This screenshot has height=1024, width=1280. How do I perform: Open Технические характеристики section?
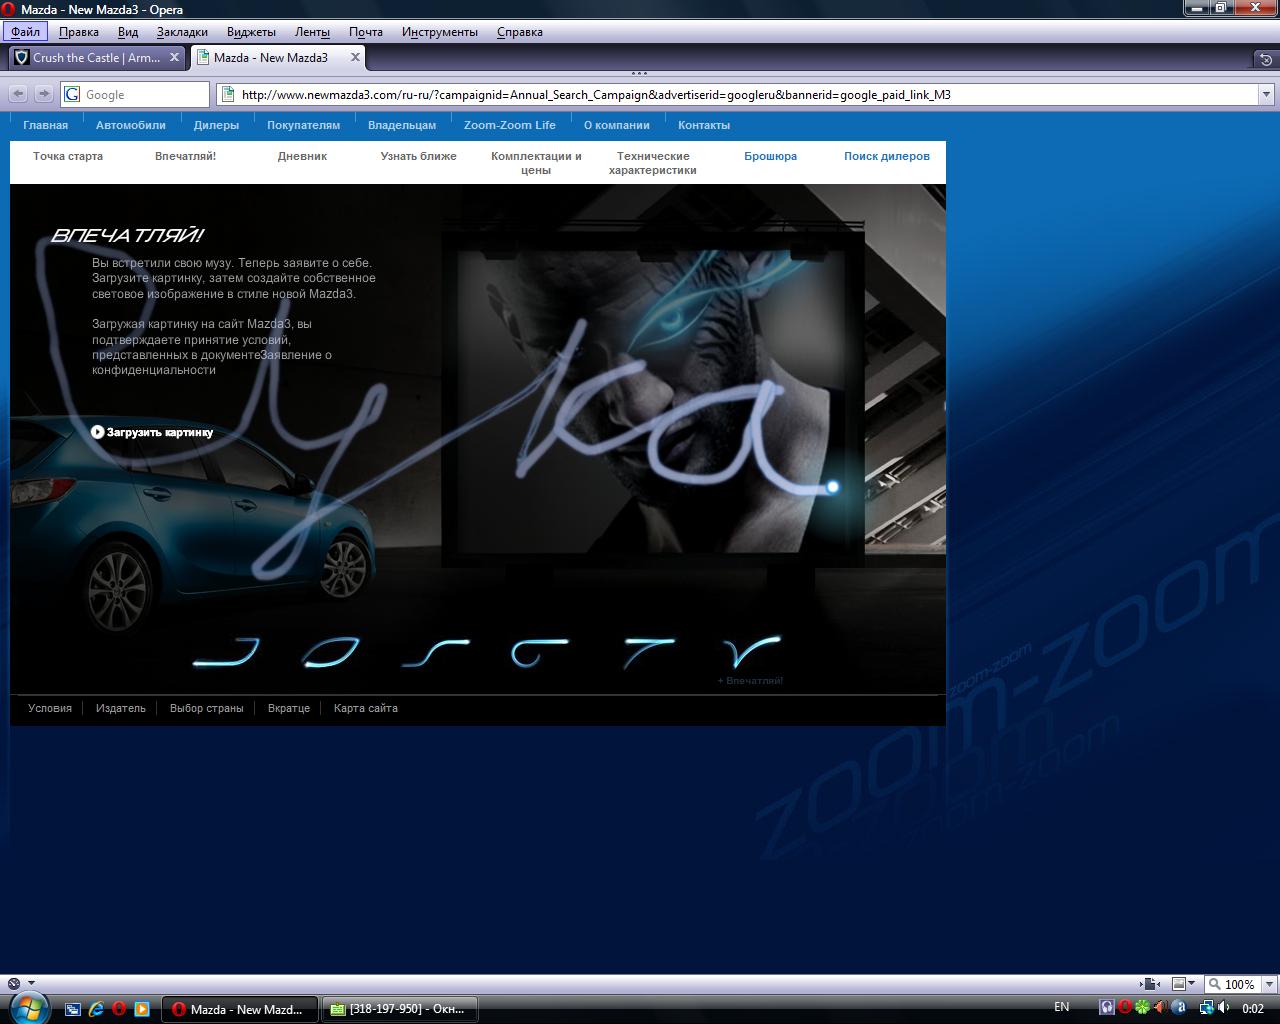pyautogui.click(x=653, y=163)
